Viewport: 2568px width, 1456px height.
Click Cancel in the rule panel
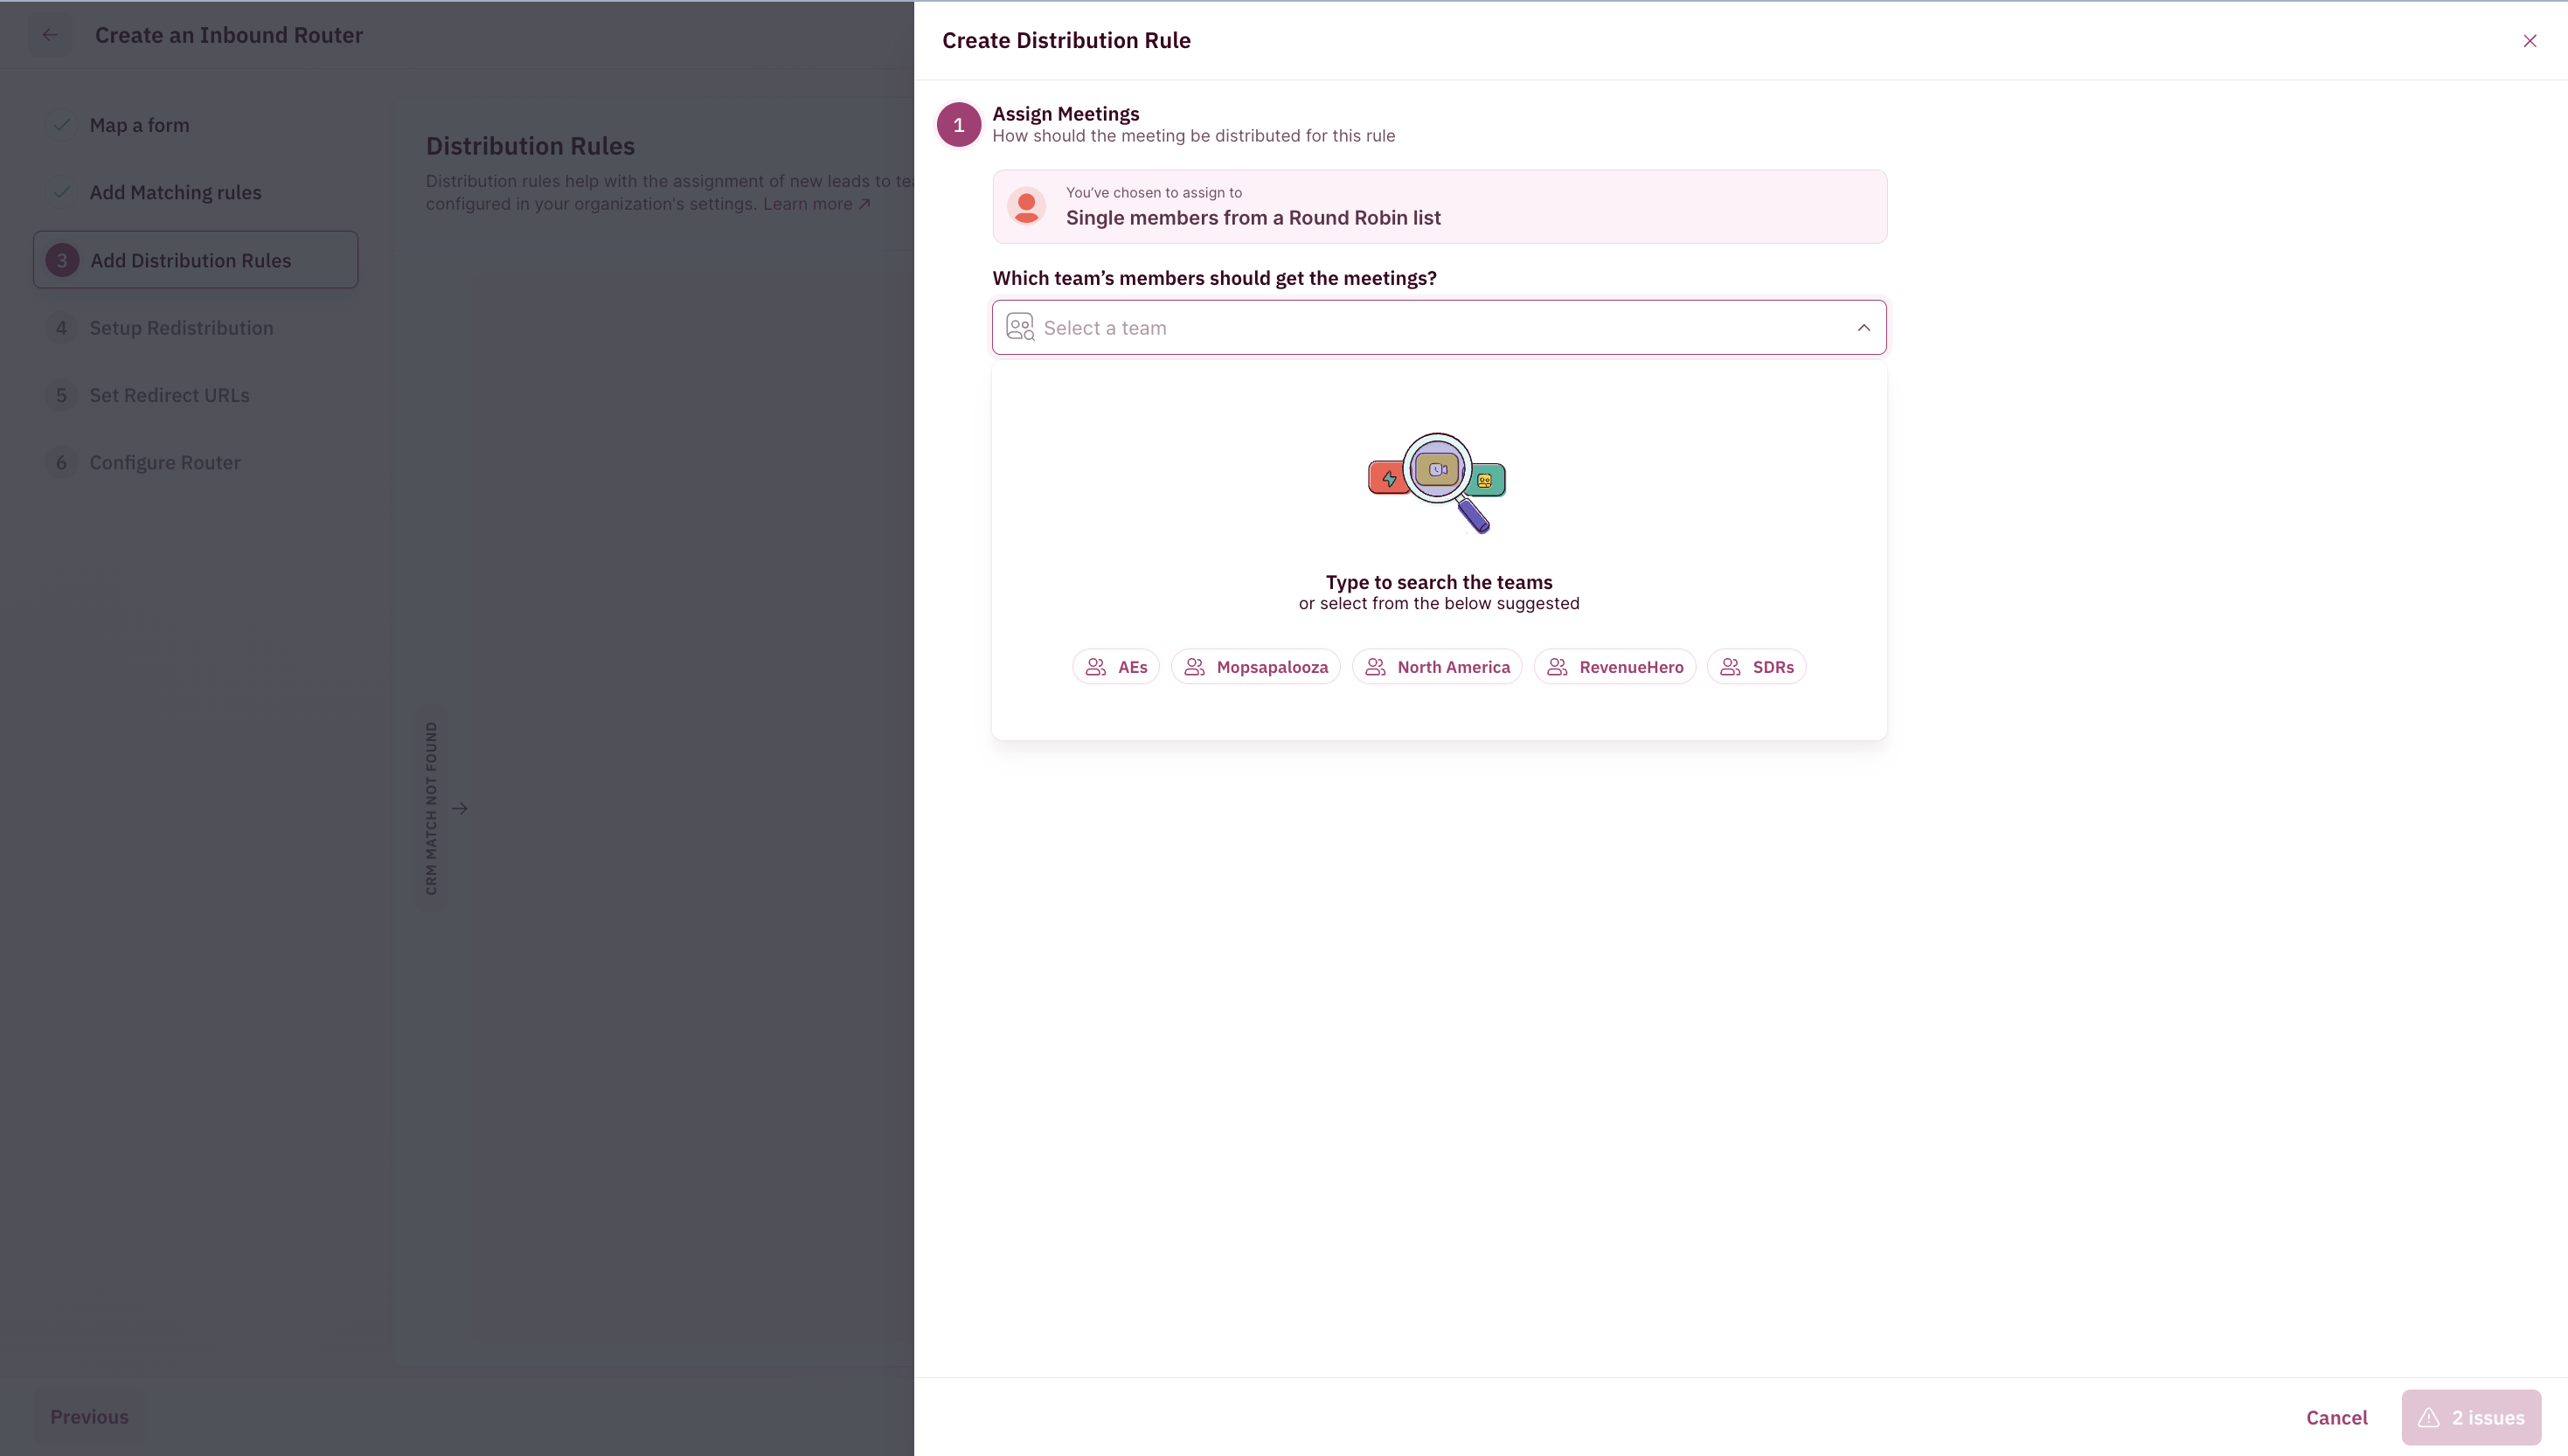[2336, 1417]
